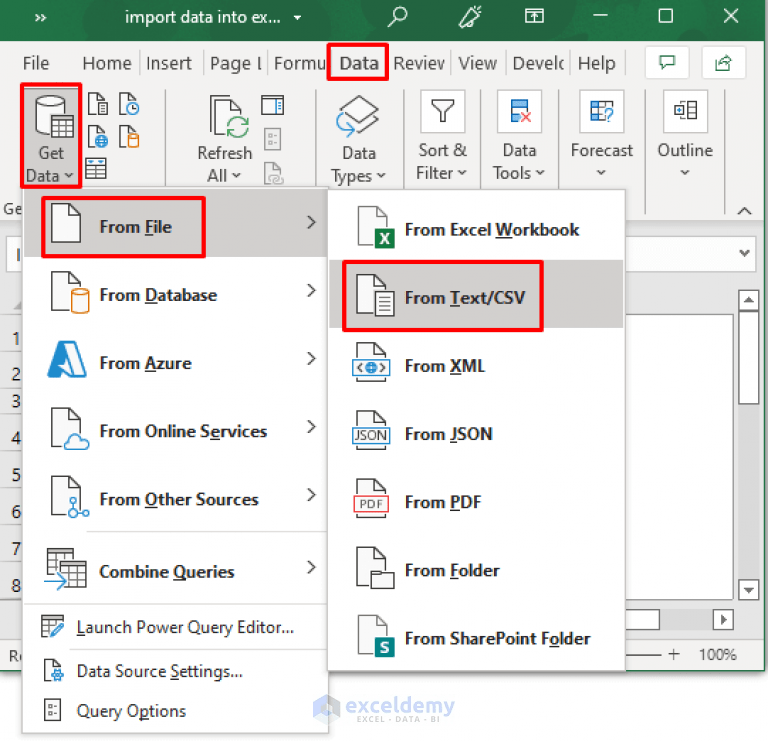Open Query Options
Image resolution: width=768 pixels, height=741 pixels.
[x=175, y=711]
